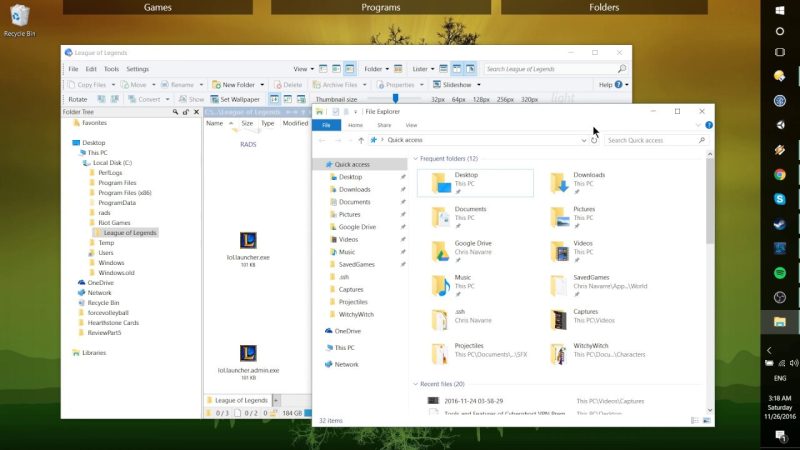This screenshot has width=800, height=450.
Task: Click the Steam taskbar icon
Action: [779, 224]
